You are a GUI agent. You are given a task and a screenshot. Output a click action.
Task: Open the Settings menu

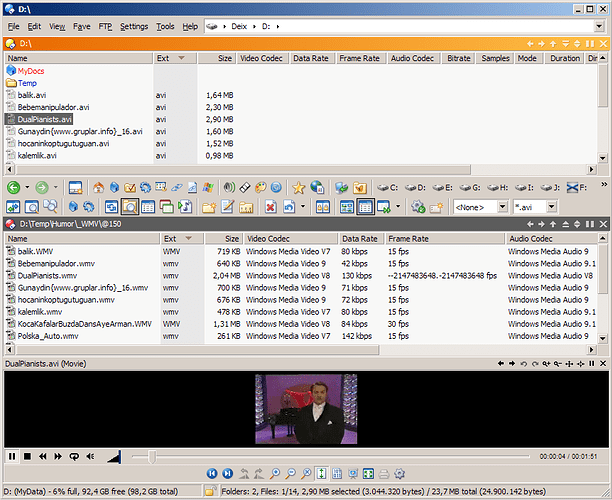point(134,27)
